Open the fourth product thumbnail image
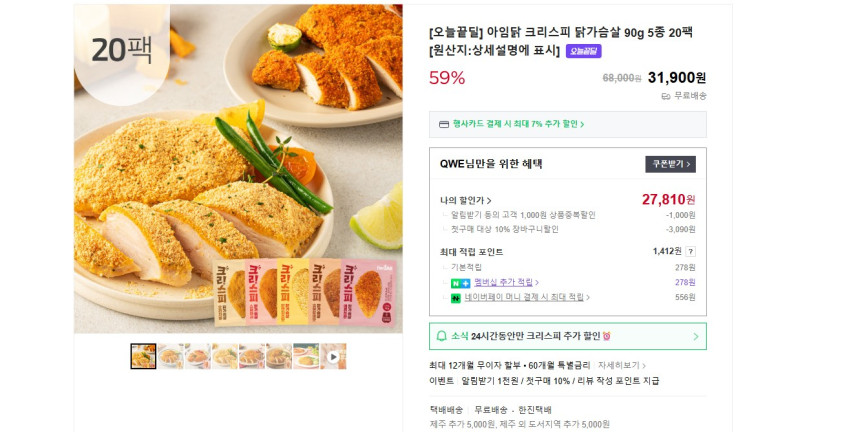The height and width of the screenshot is (432, 849). [224, 356]
